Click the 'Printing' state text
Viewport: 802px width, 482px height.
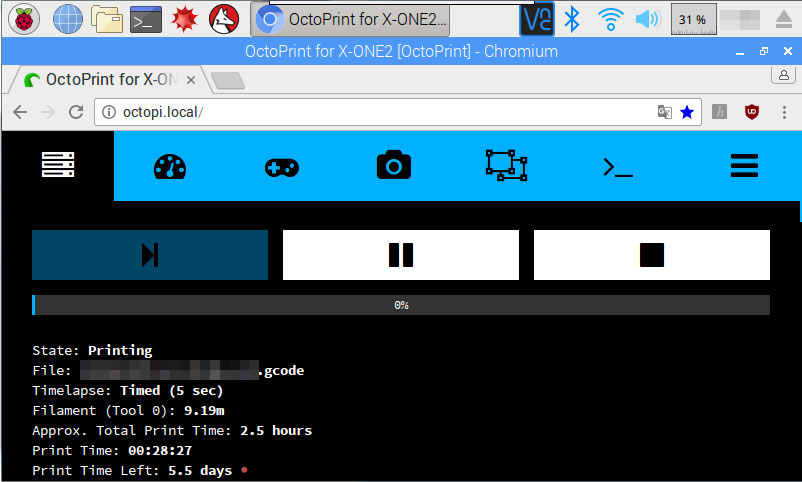pyautogui.click(x=120, y=350)
